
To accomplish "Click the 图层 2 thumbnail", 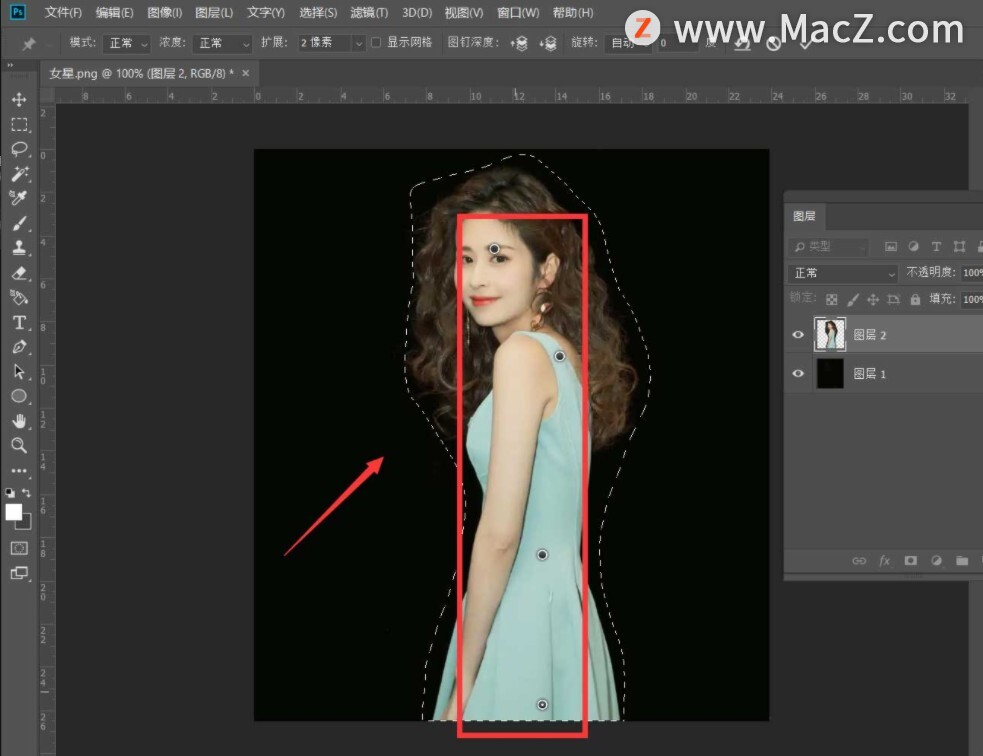I will point(829,334).
